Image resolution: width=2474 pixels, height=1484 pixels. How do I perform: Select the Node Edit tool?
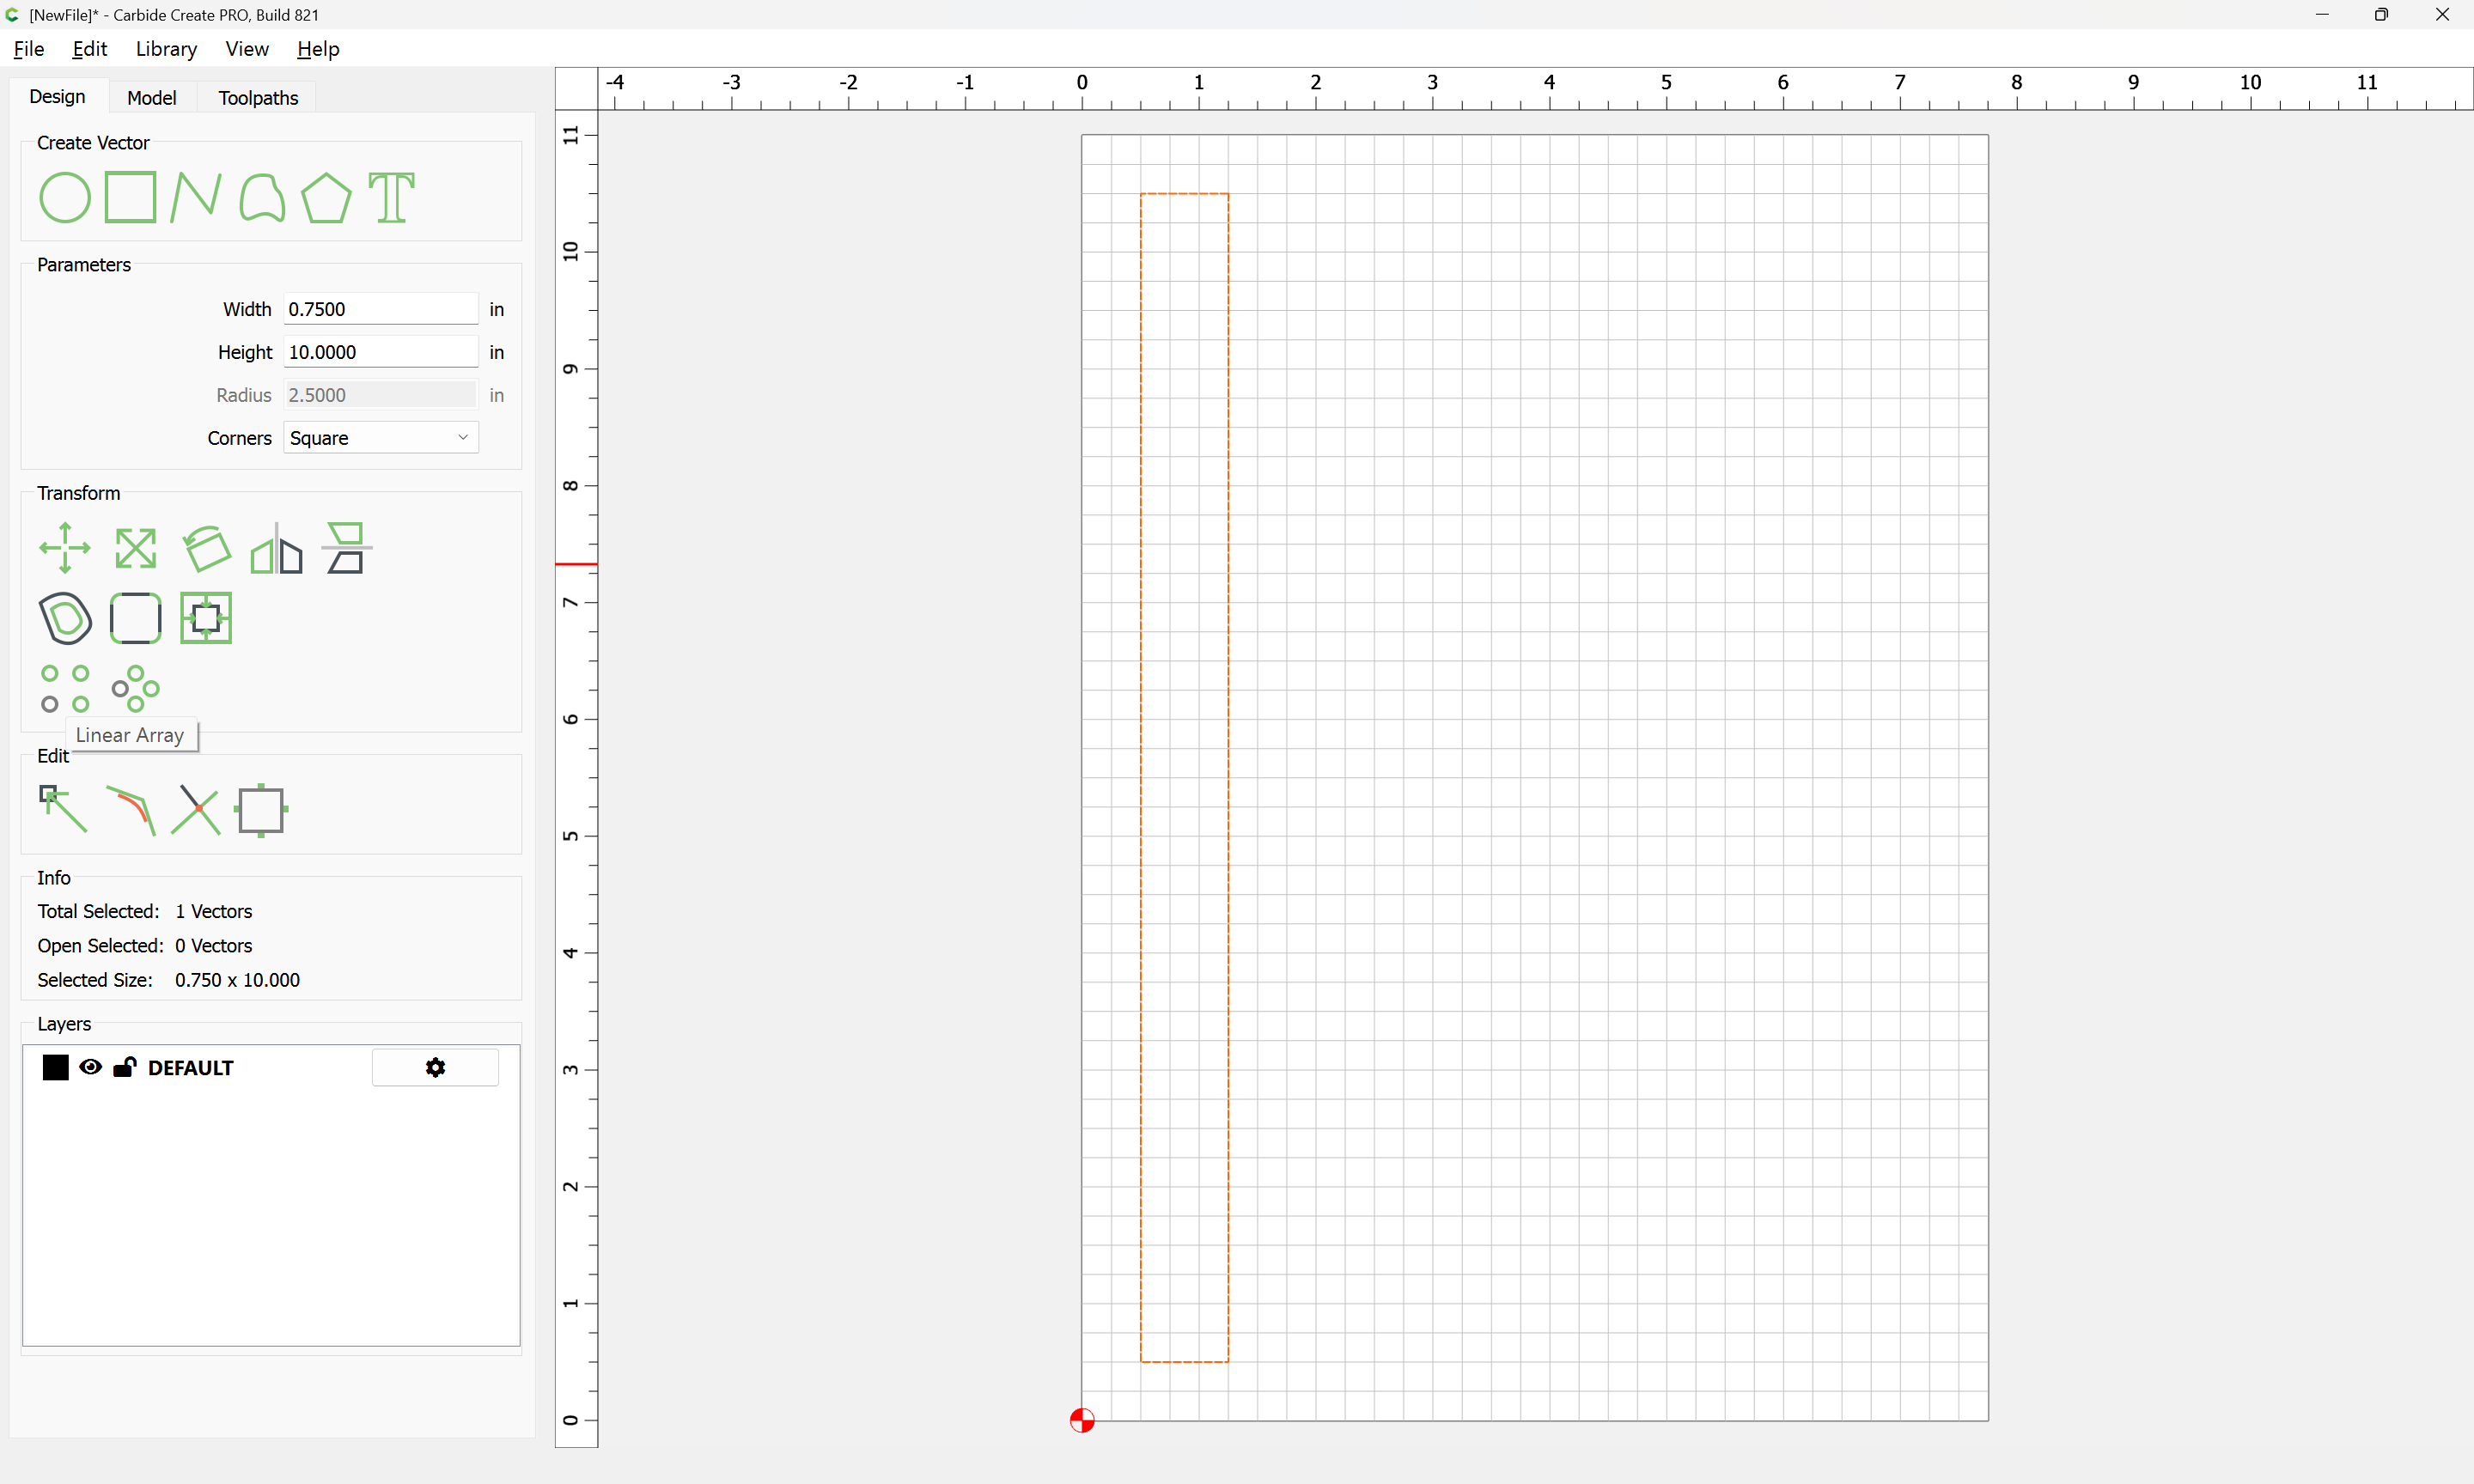coord(63,809)
